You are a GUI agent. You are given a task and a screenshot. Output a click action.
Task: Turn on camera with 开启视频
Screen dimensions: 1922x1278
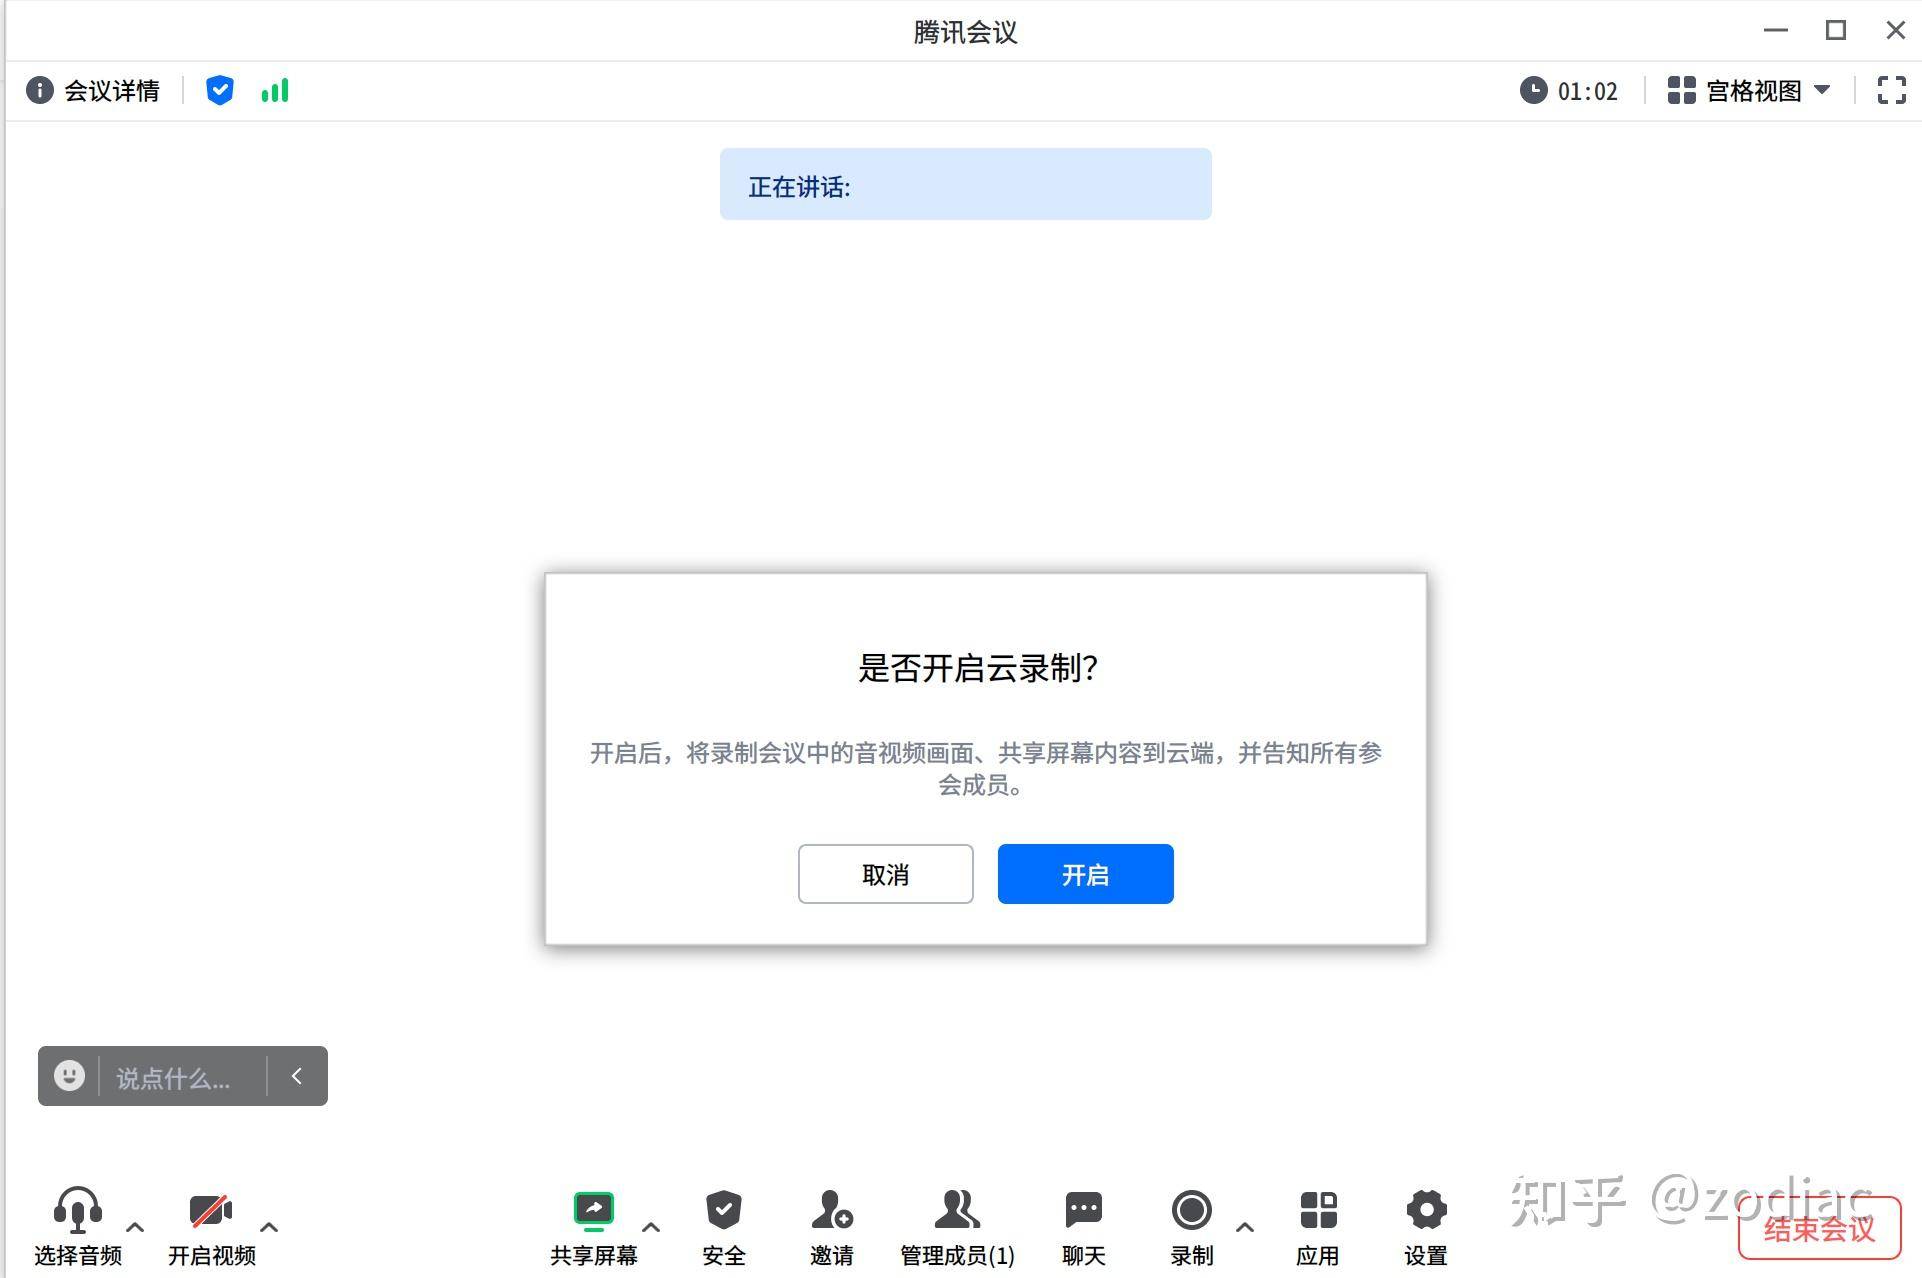[212, 1227]
